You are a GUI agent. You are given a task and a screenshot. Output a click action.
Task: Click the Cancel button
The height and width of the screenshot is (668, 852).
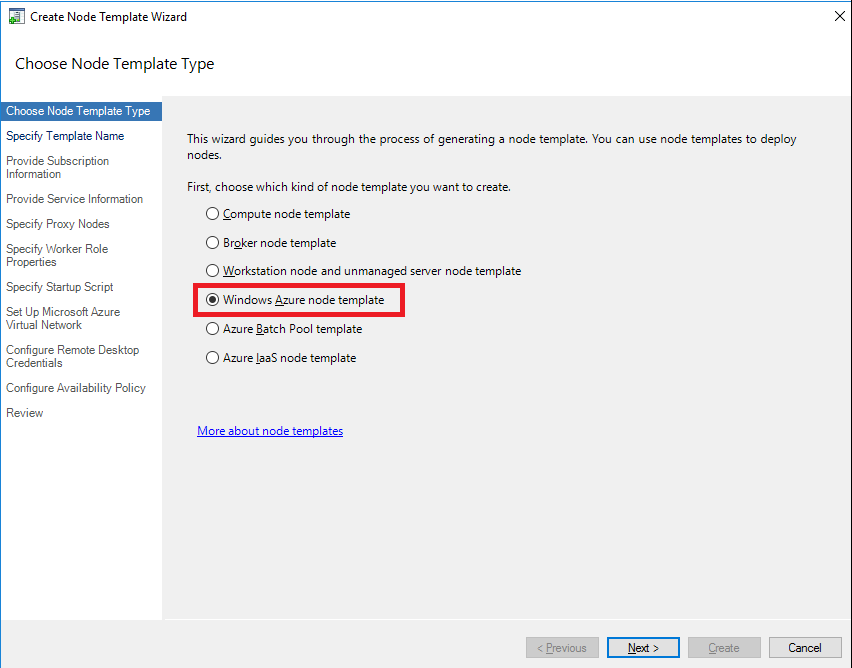click(805, 647)
